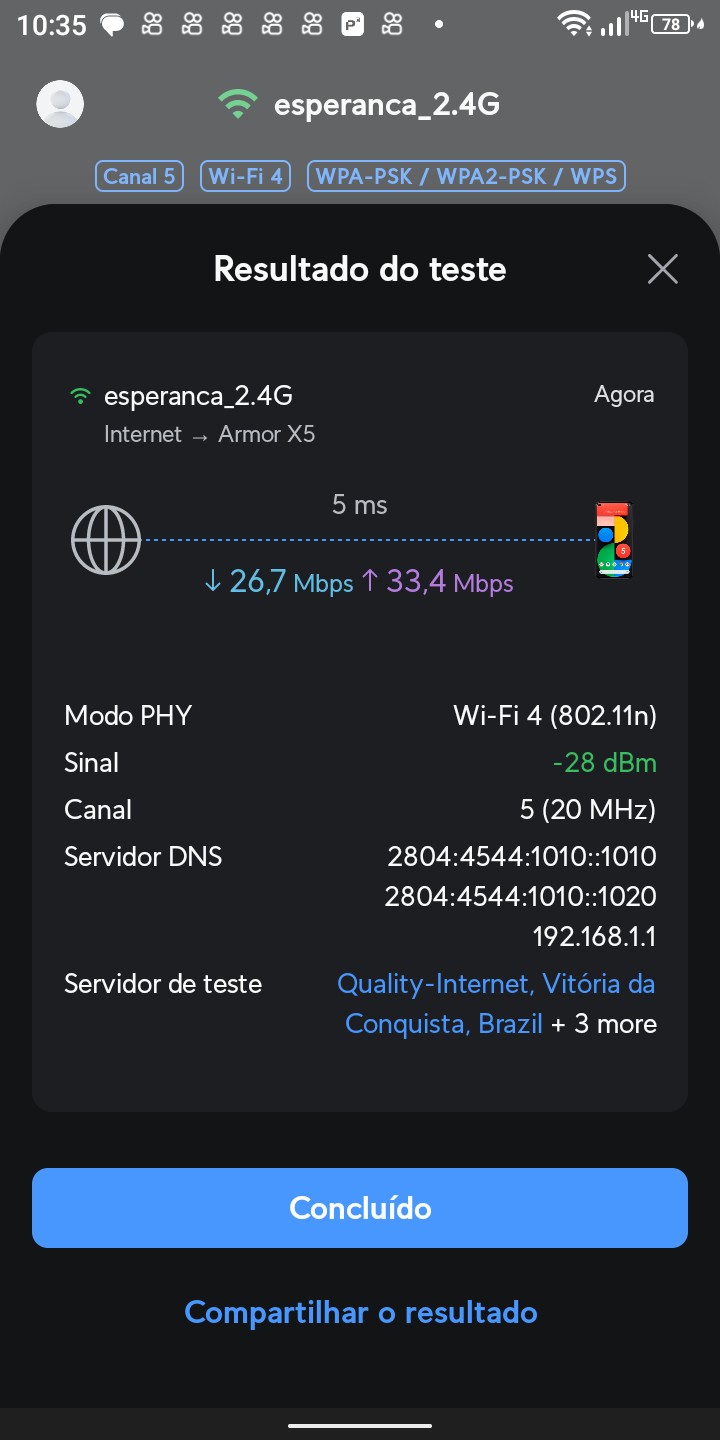Tap the status bar Wi-Fi indicator

(x=573, y=24)
